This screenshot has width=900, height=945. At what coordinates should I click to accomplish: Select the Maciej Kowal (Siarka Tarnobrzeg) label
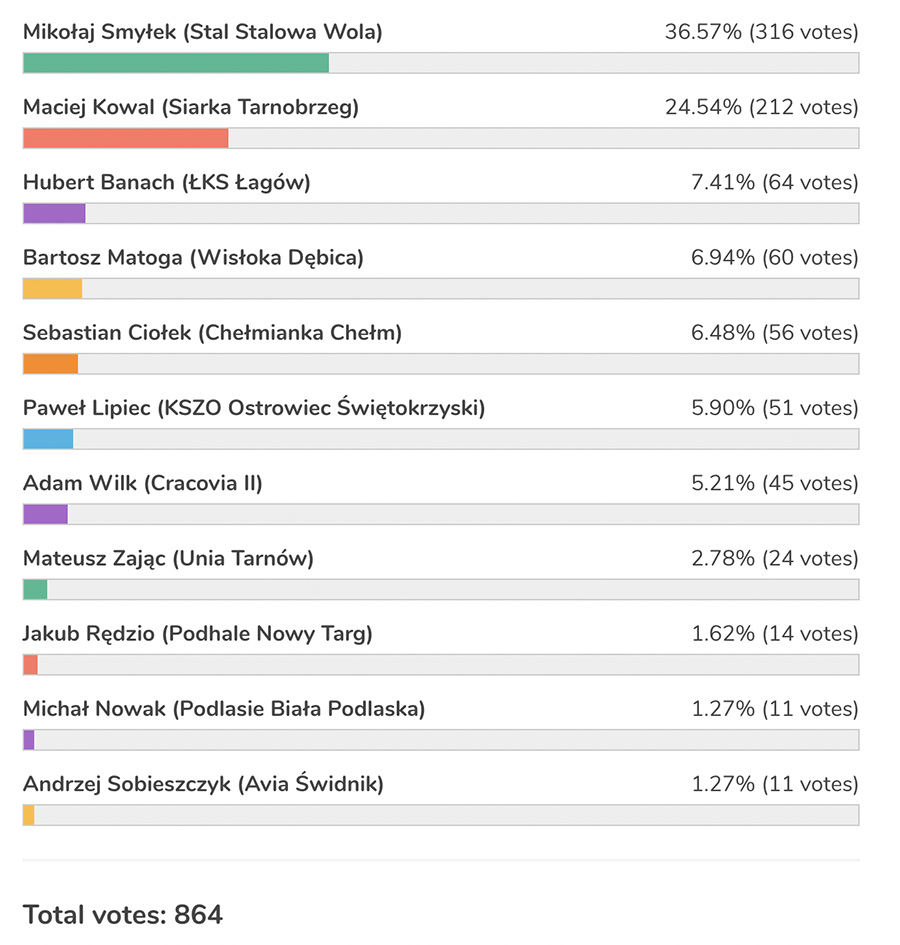(x=190, y=108)
